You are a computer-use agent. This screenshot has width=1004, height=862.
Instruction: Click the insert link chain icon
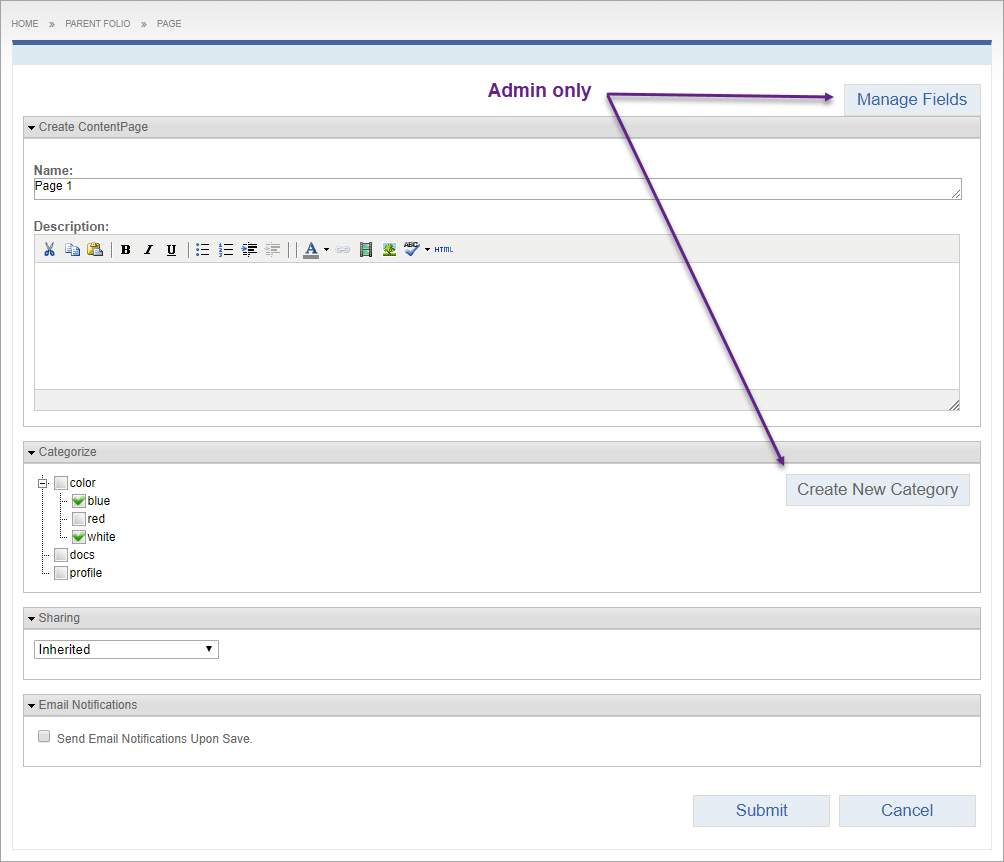tap(343, 250)
